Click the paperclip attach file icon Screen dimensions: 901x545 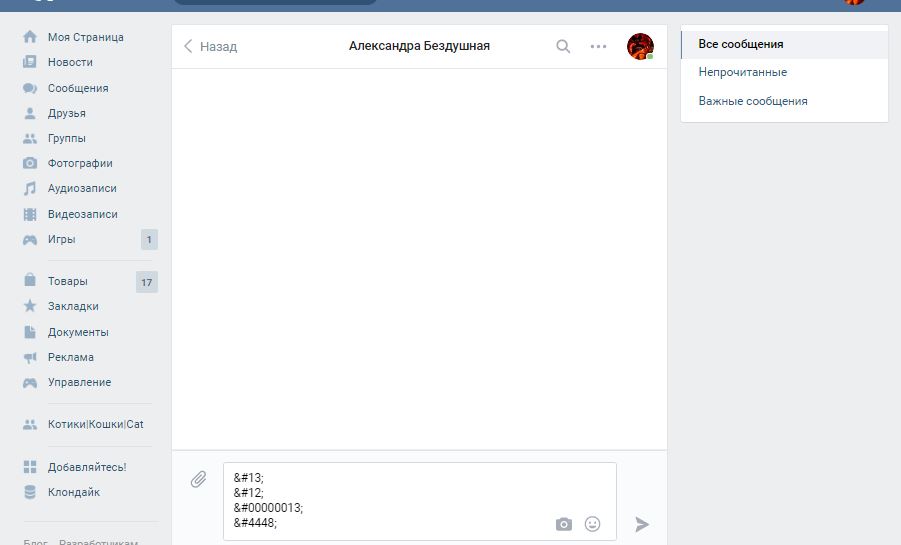(199, 479)
